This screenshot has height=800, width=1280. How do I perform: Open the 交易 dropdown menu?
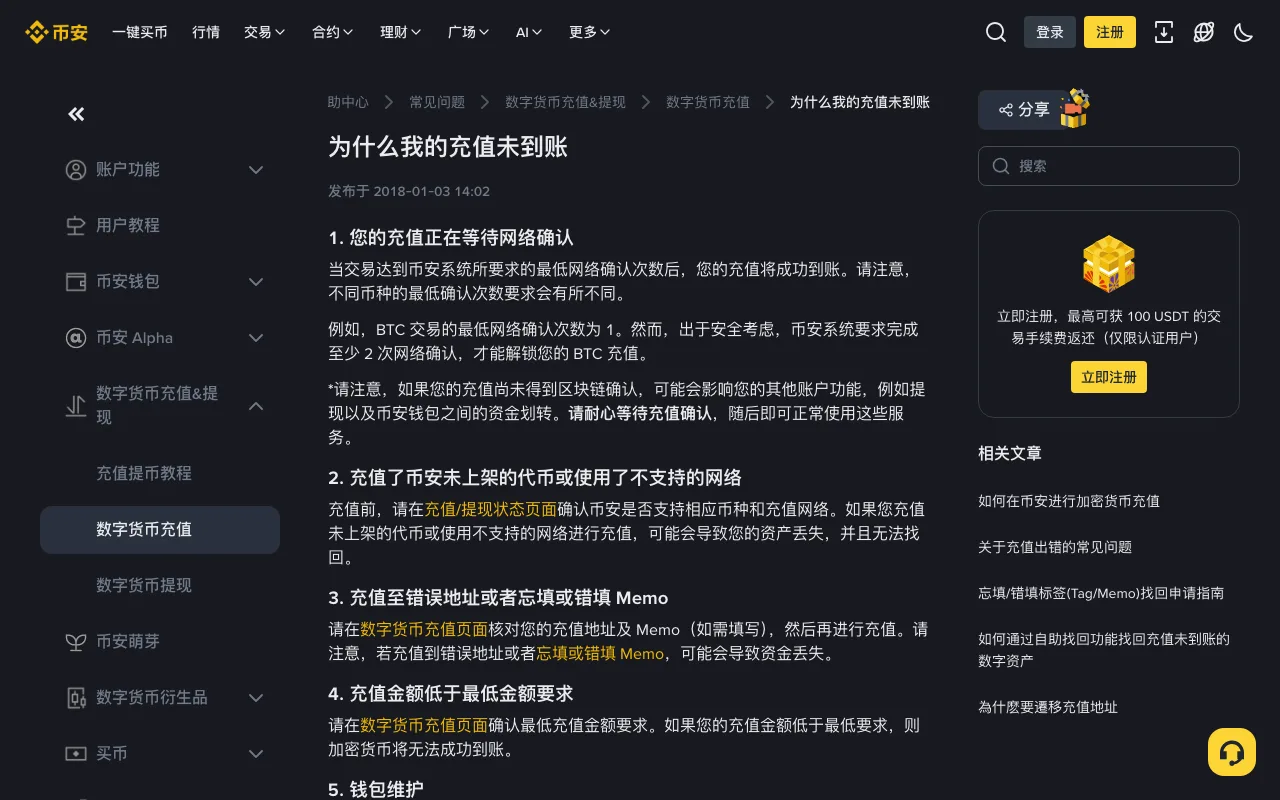coord(265,32)
